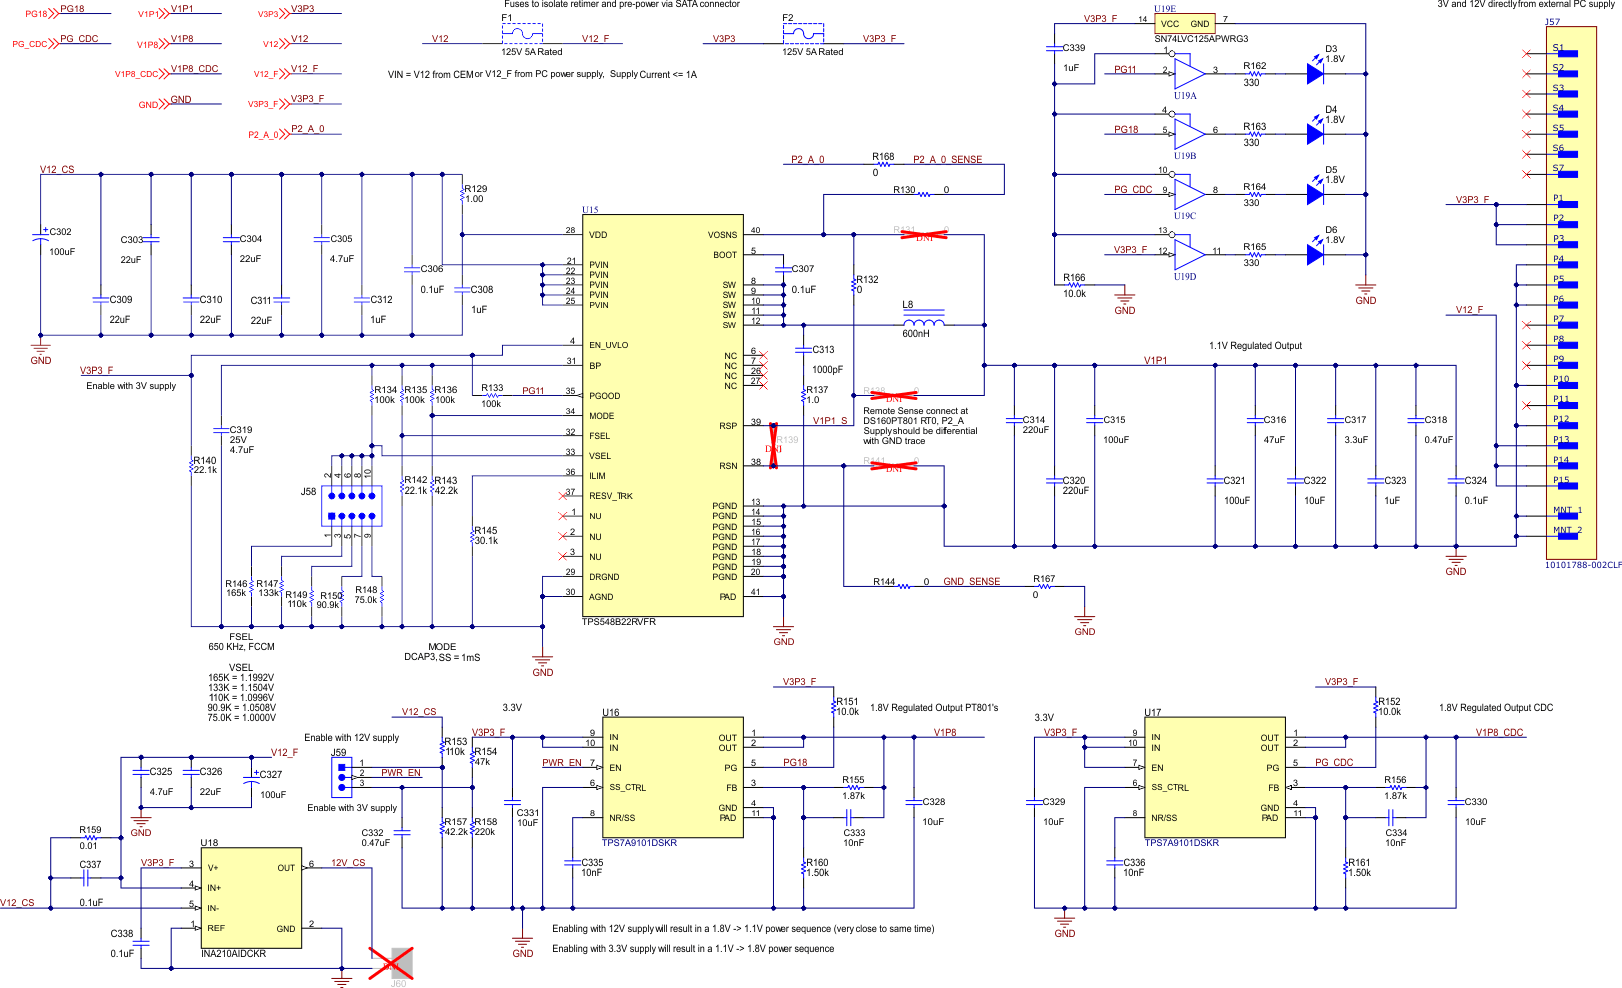Click LED D4 diode symbol
1622x988 pixels.
1316,133
